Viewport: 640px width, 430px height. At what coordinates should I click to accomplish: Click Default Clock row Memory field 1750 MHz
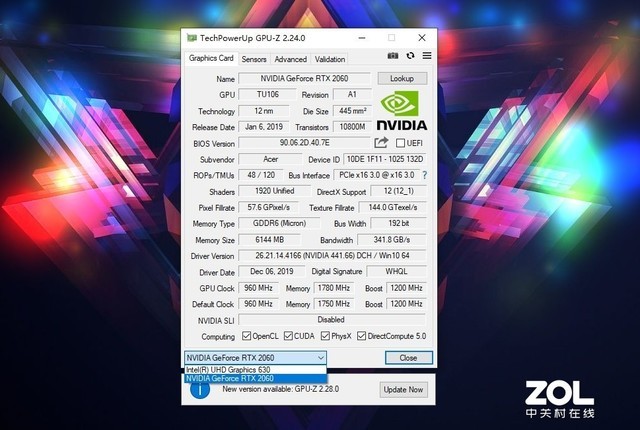click(x=334, y=304)
